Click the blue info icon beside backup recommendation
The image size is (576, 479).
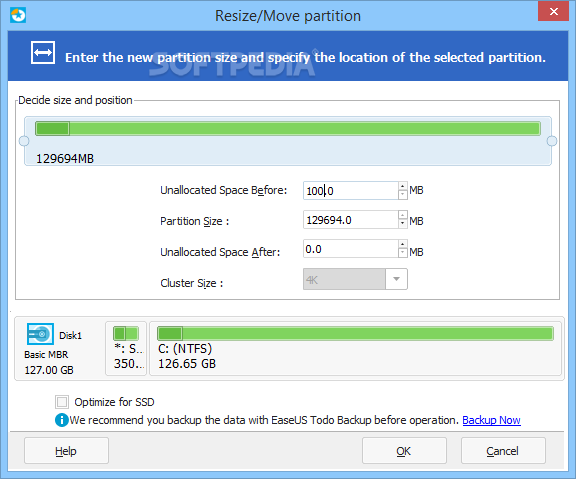point(61,420)
